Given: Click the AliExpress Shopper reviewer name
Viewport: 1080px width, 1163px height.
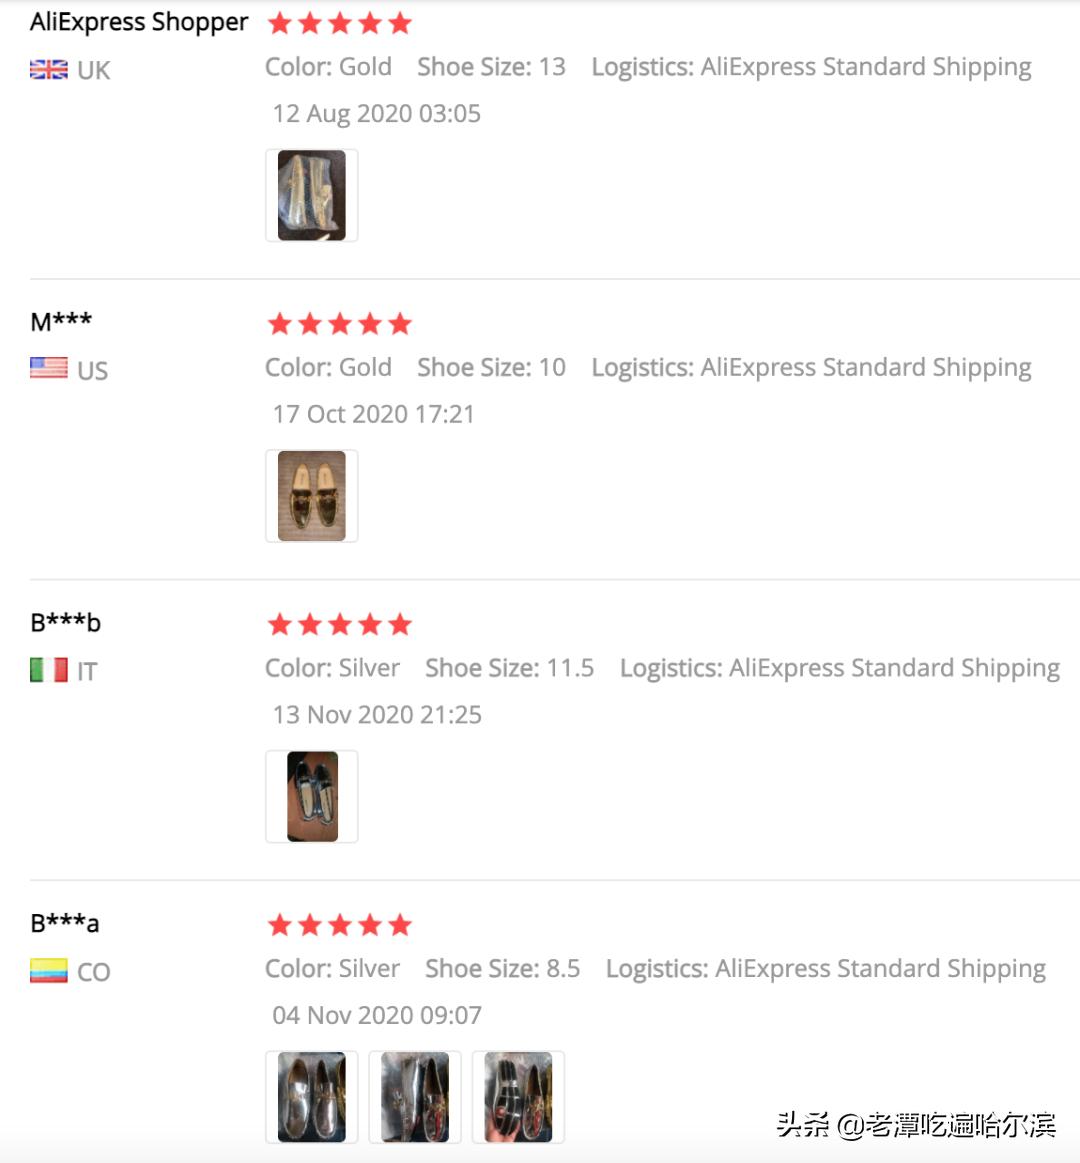Looking at the screenshot, I should [139, 22].
